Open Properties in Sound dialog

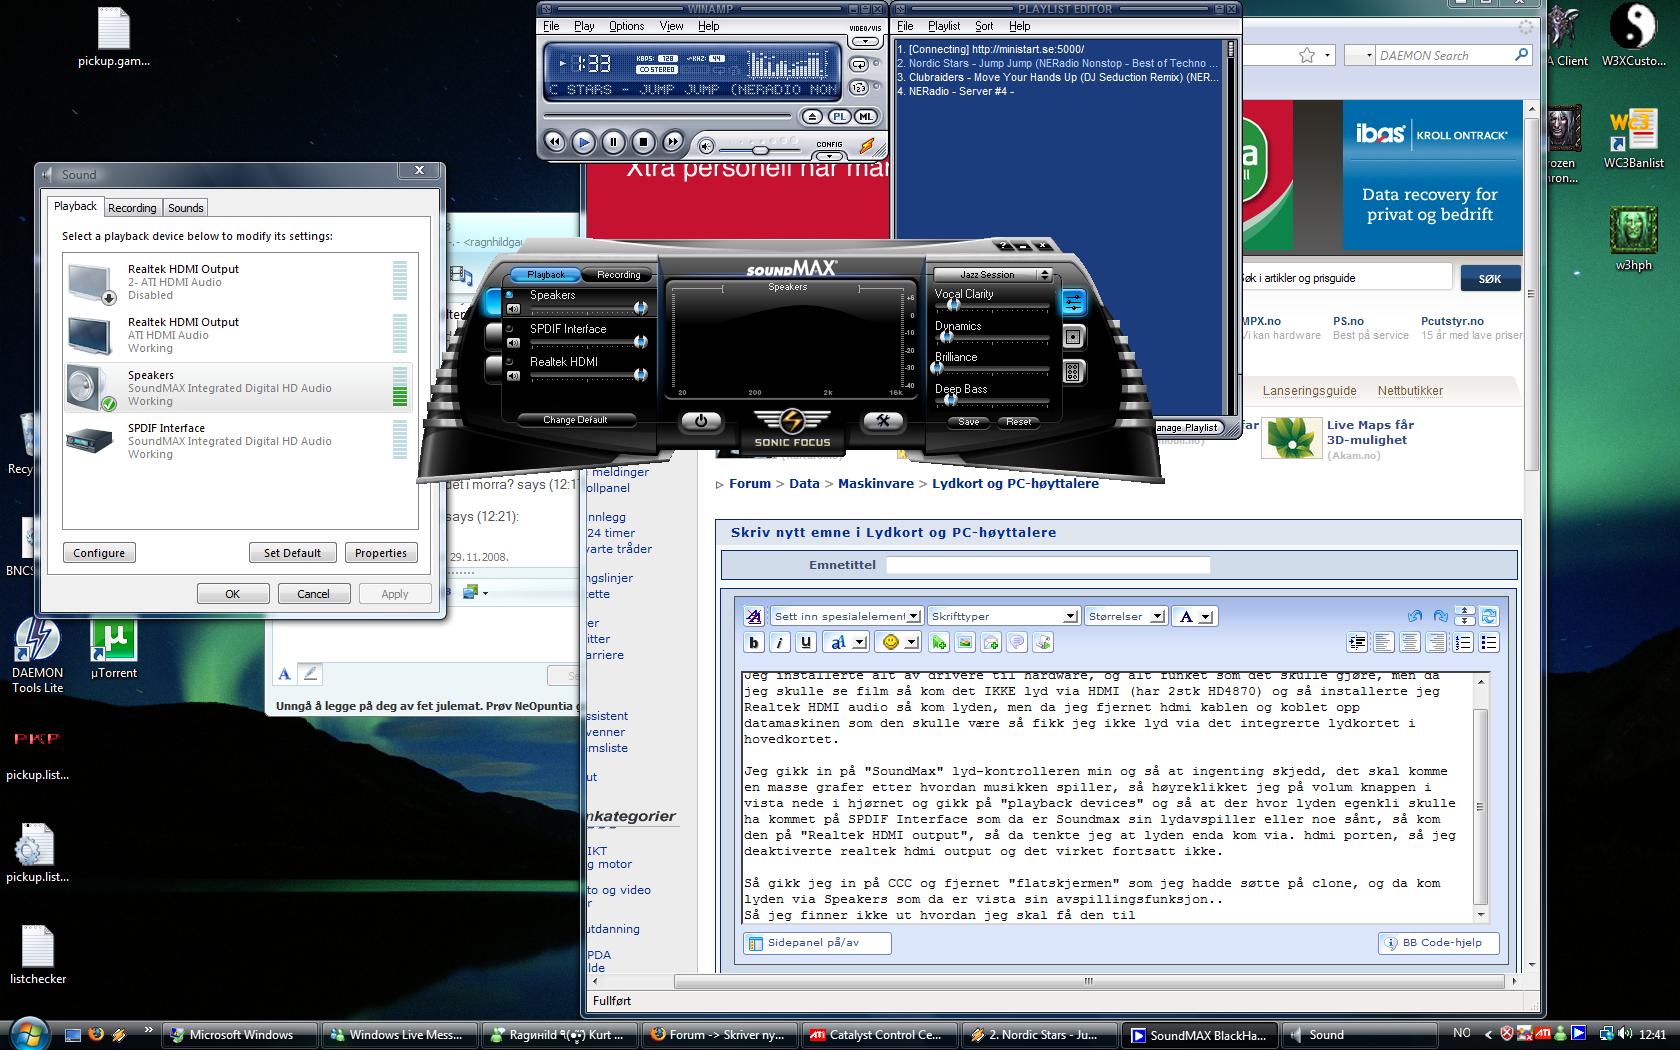pos(381,553)
